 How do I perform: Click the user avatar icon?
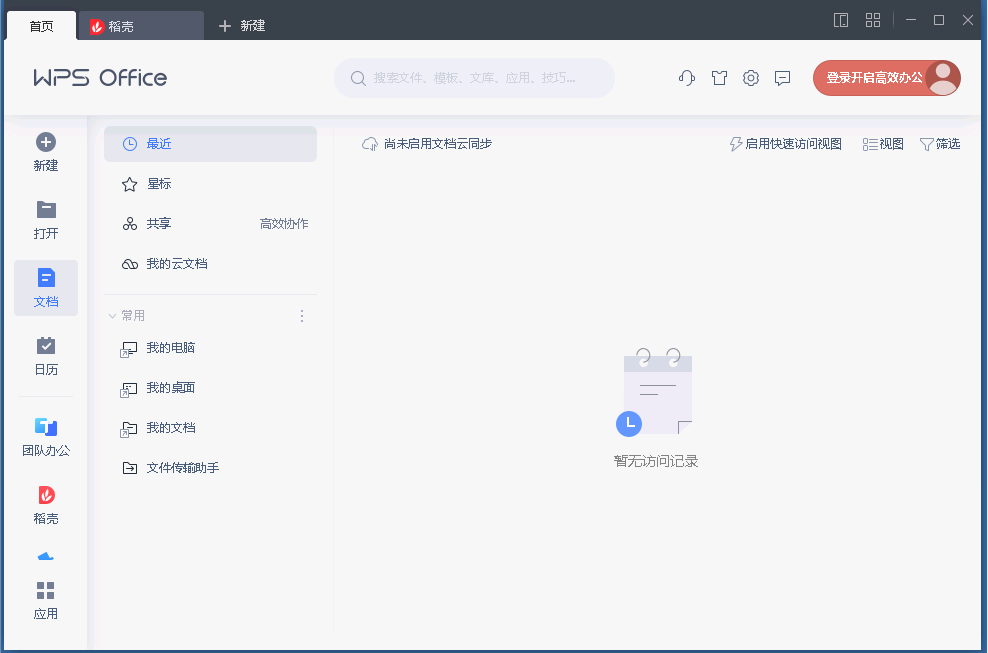943,78
